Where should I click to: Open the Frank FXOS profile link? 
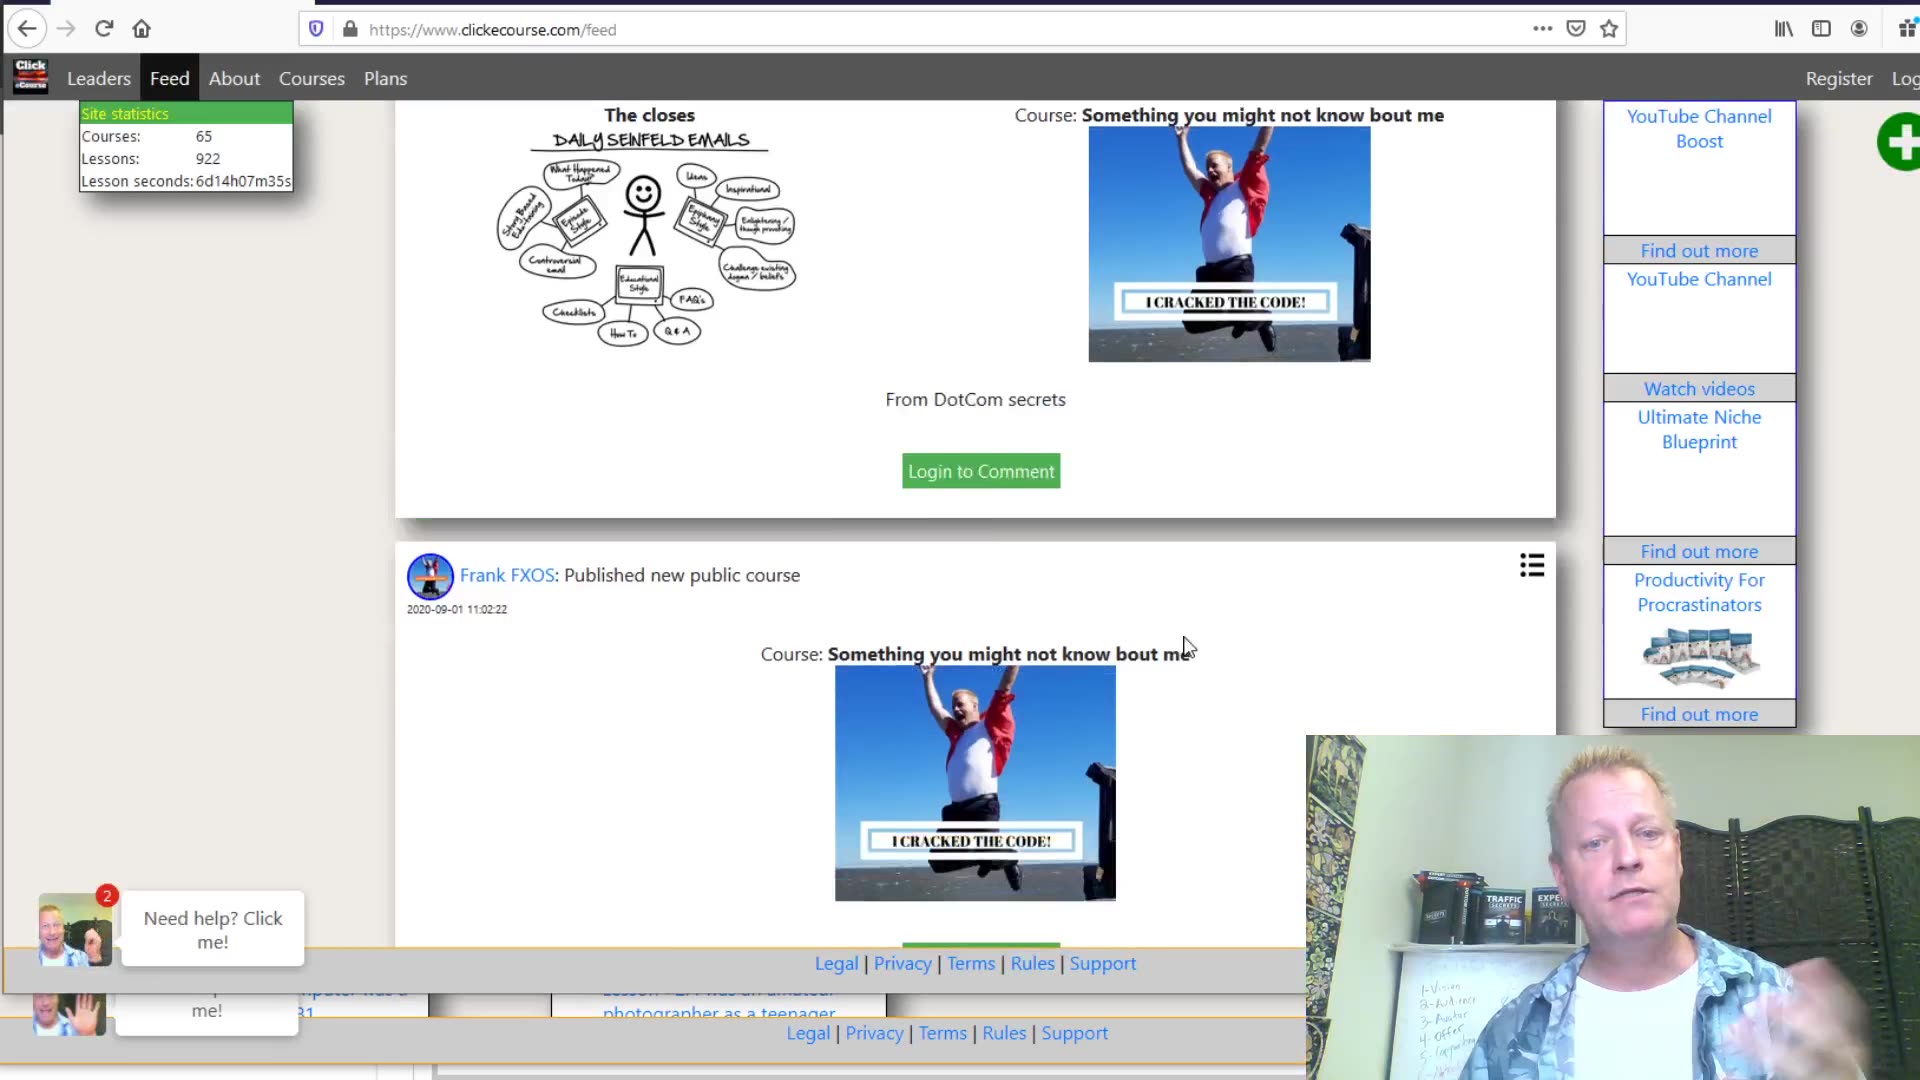pyautogui.click(x=507, y=575)
